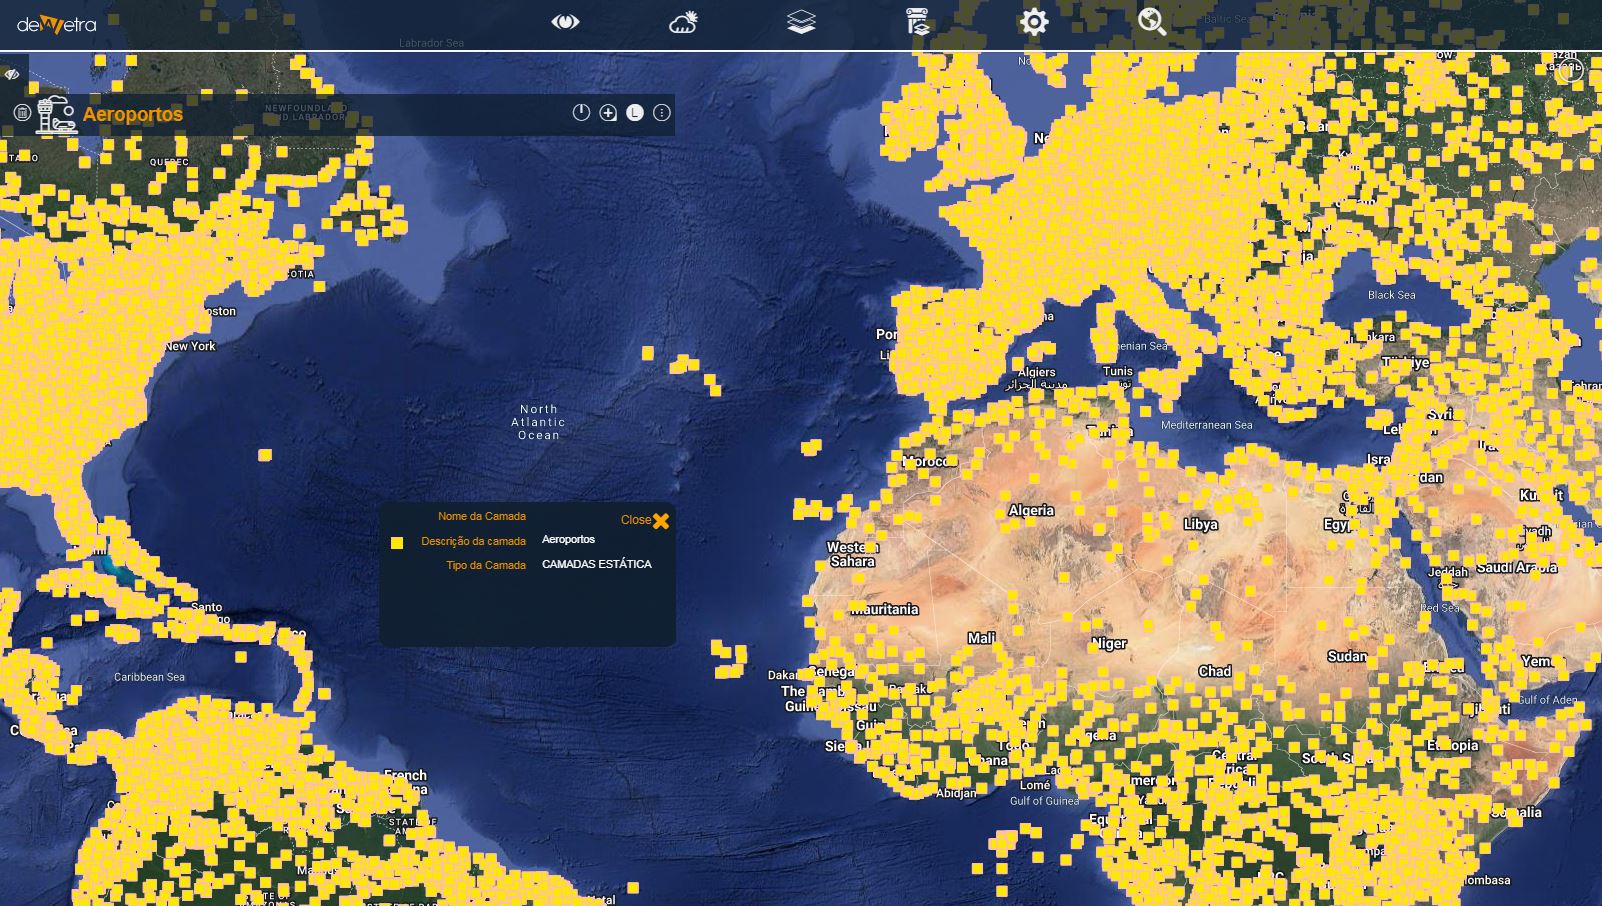Click the 'Nome da Camada' label
Image resolution: width=1602 pixels, height=906 pixels.
[x=482, y=516]
